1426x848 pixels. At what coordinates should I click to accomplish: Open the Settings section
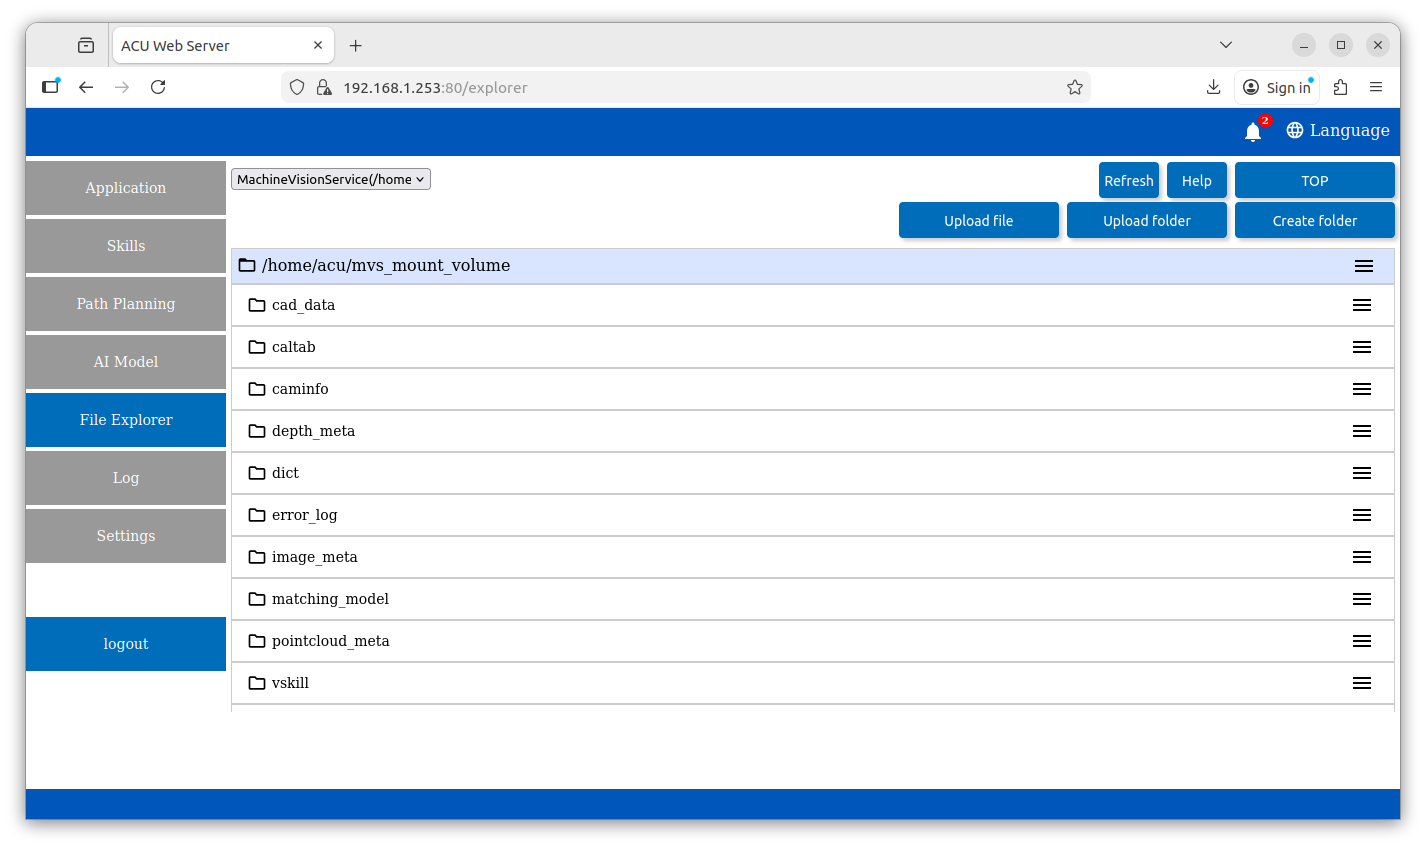126,536
